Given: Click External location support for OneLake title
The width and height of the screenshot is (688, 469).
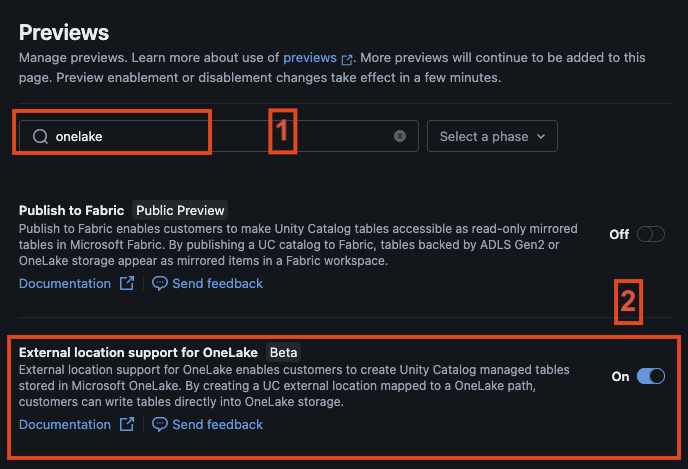Looking at the screenshot, I should point(138,352).
